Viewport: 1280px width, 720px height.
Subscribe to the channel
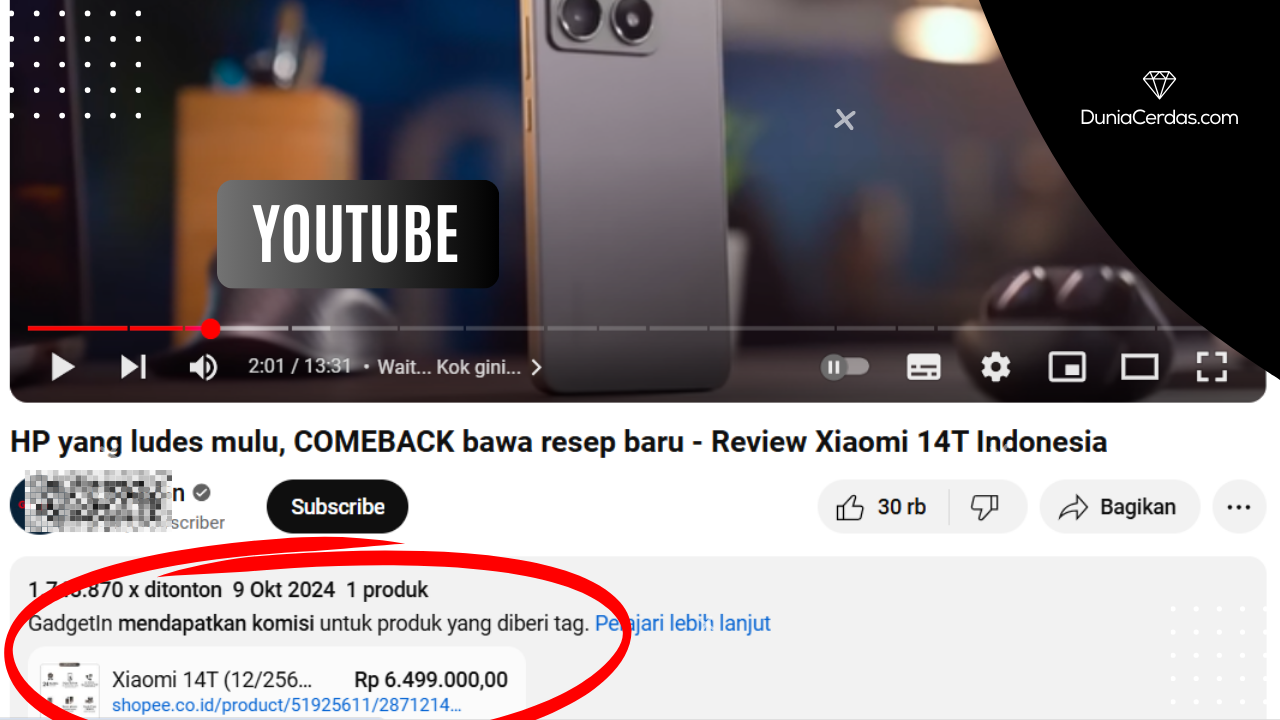pyautogui.click(x=337, y=507)
